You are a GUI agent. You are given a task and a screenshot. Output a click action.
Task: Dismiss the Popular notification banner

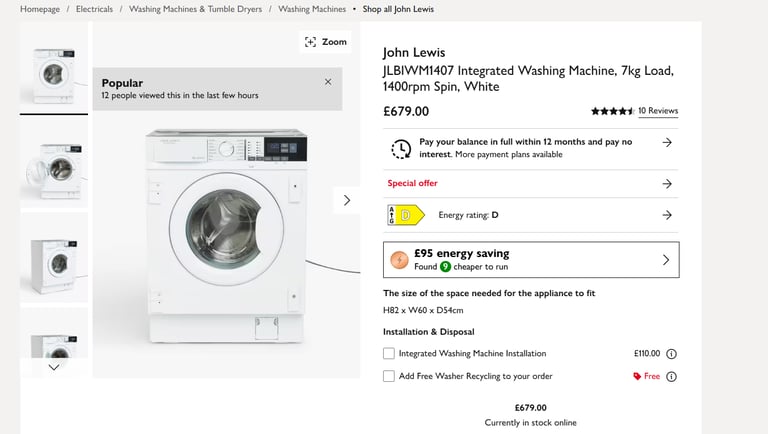328,82
